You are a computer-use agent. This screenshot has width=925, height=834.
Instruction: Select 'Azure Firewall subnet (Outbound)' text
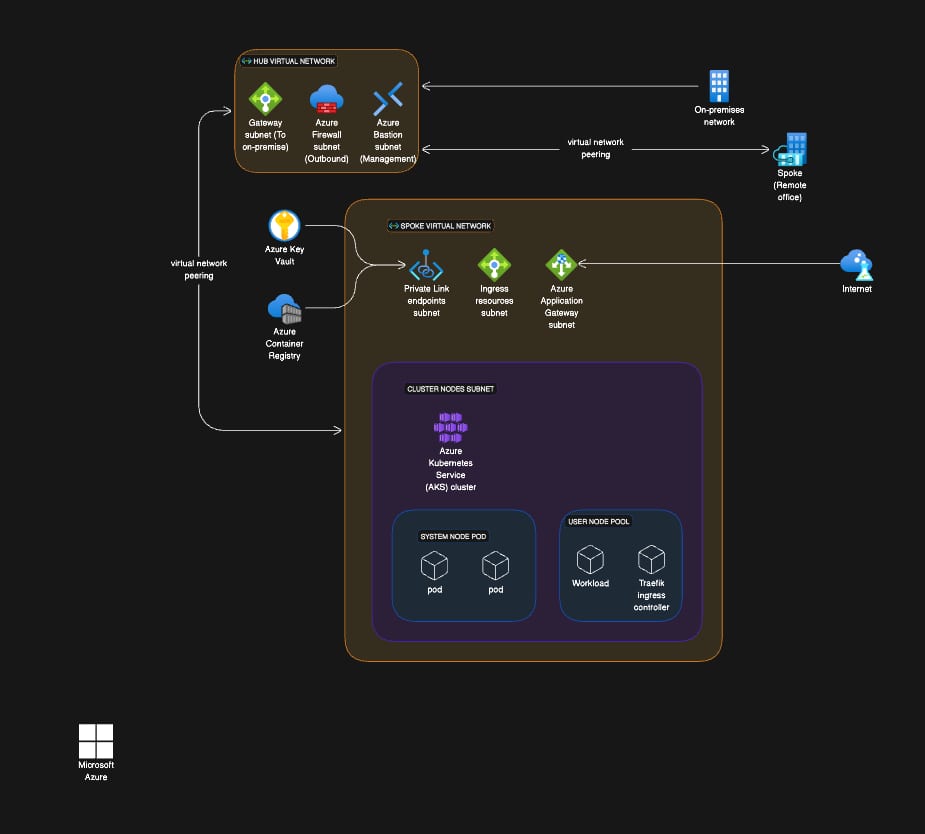[326, 140]
